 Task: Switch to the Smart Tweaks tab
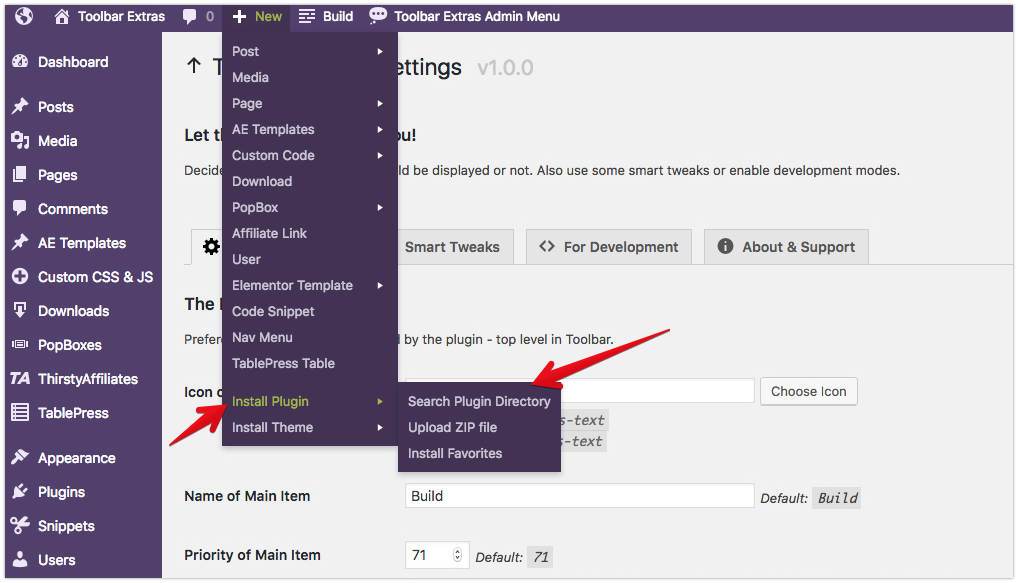pyautogui.click(x=455, y=247)
